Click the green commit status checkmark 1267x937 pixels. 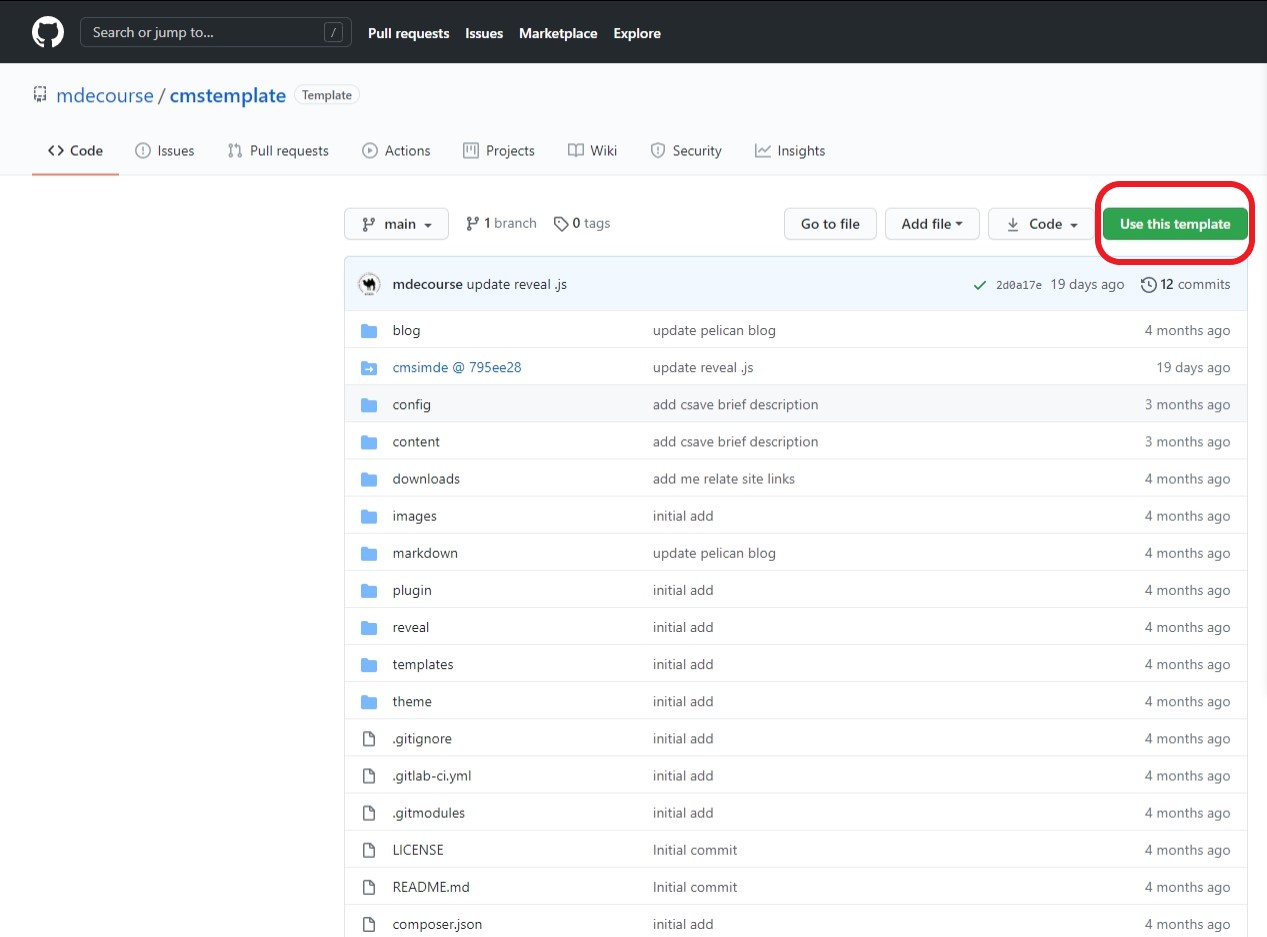980,285
